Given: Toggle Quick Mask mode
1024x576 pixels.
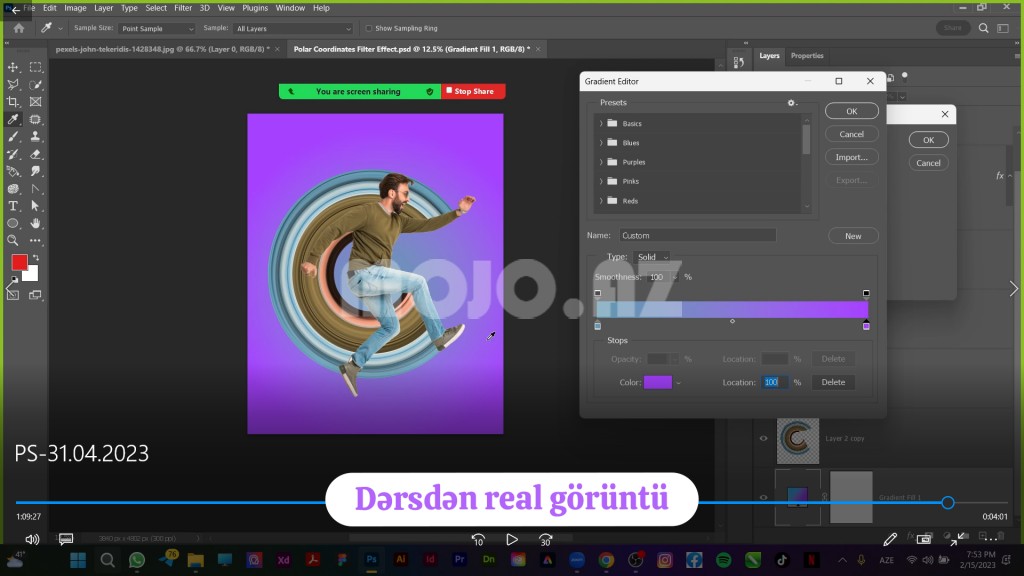Looking at the screenshot, I should point(13,295).
